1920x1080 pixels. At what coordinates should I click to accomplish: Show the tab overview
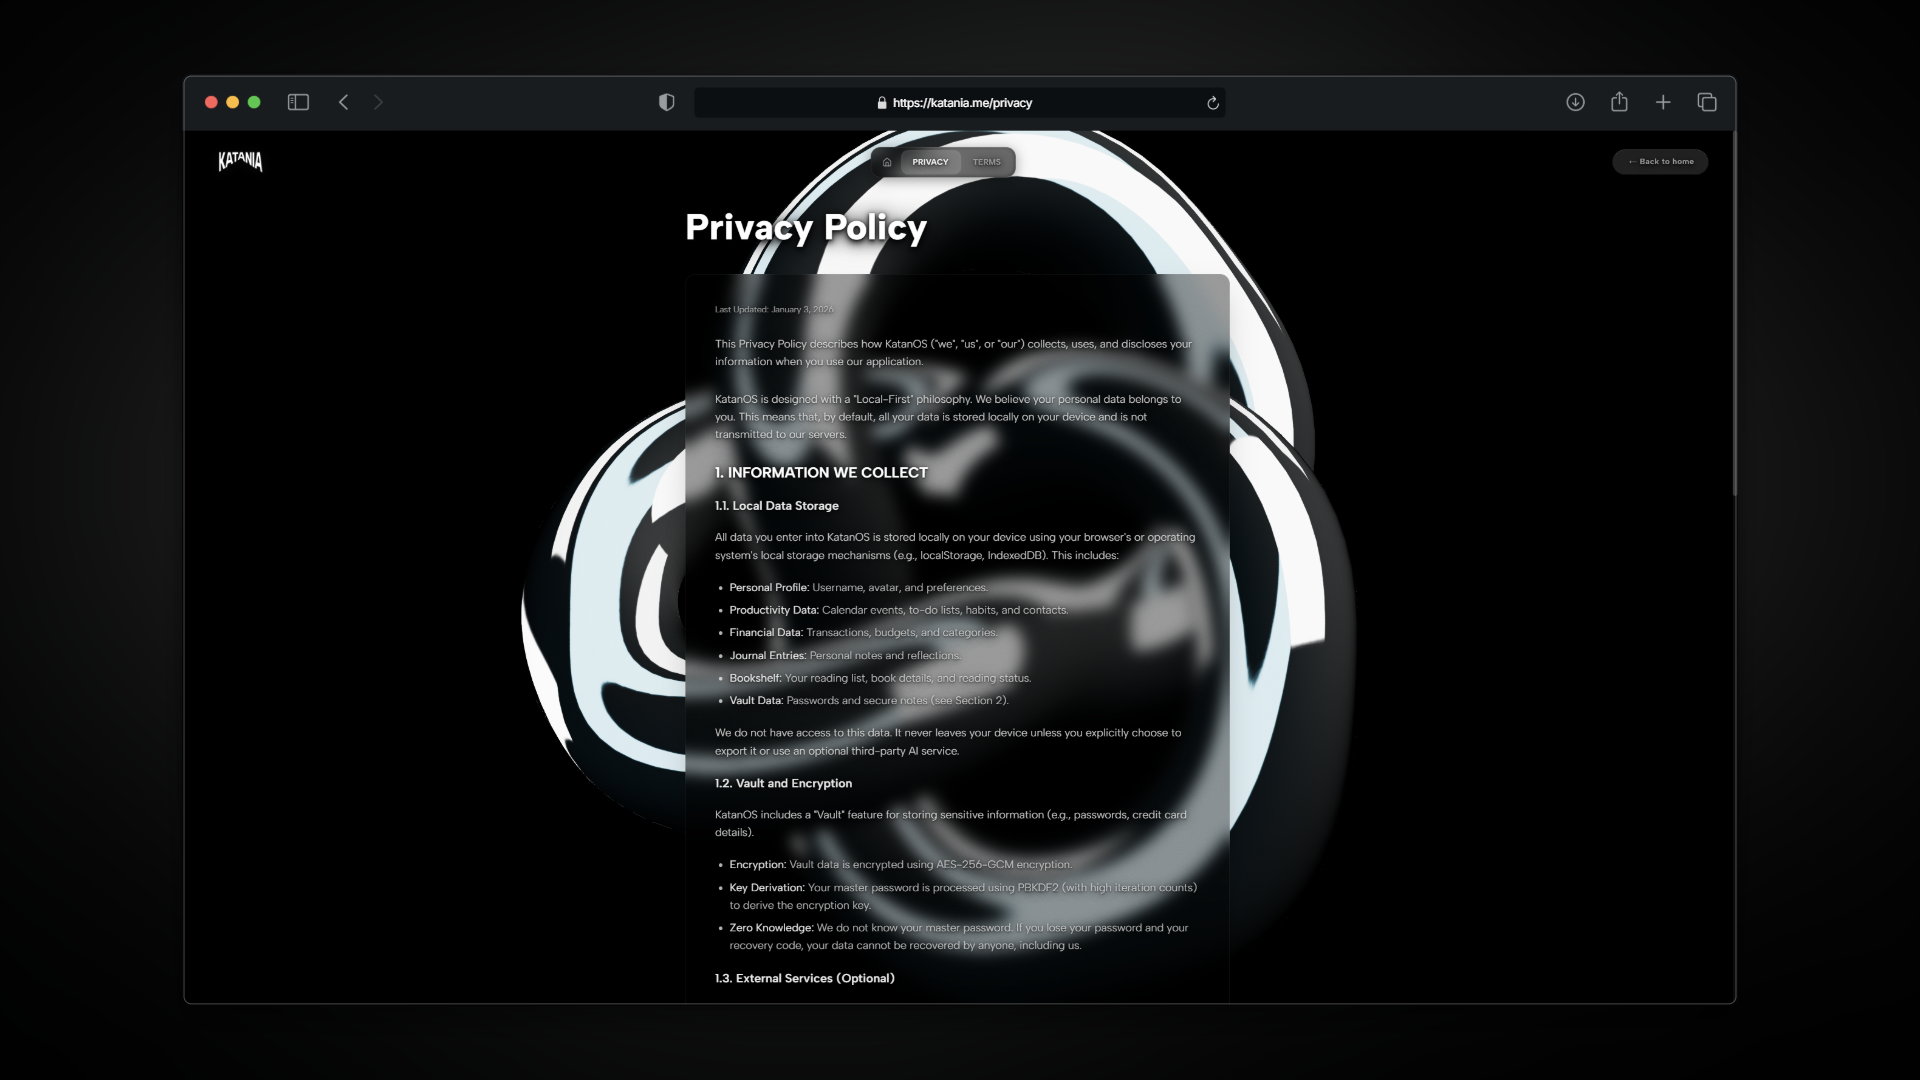pyautogui.click(x=1707, y=102)
